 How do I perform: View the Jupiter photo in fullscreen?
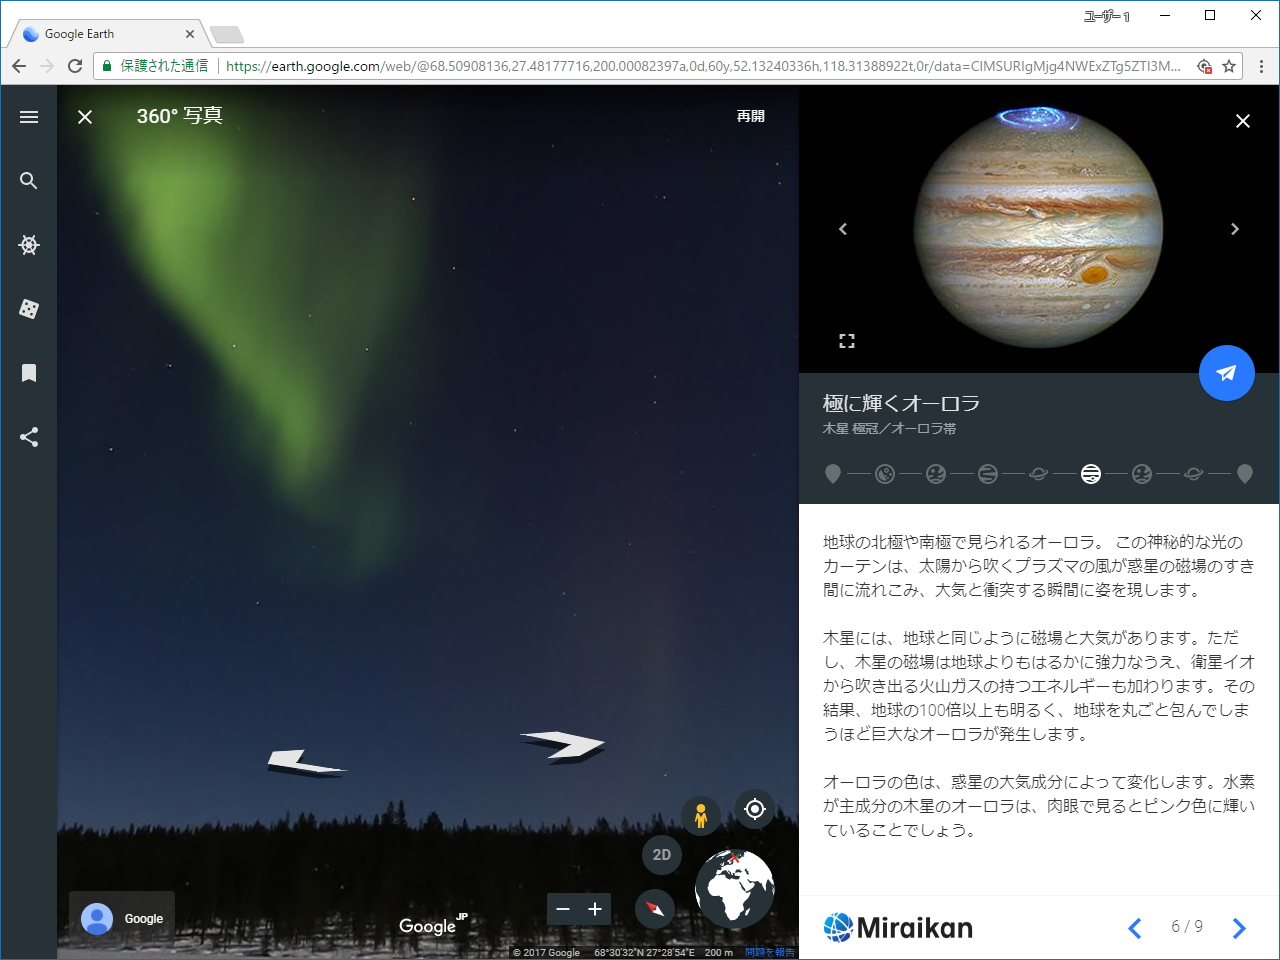[x=847, y=340]
